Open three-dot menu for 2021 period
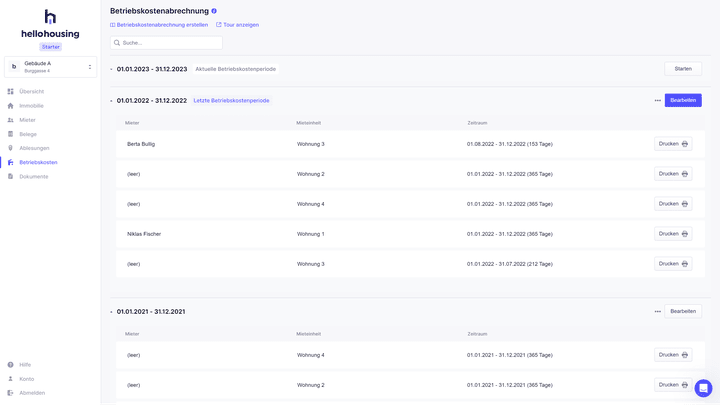The image size is (720, 405). tap(657, 311)
